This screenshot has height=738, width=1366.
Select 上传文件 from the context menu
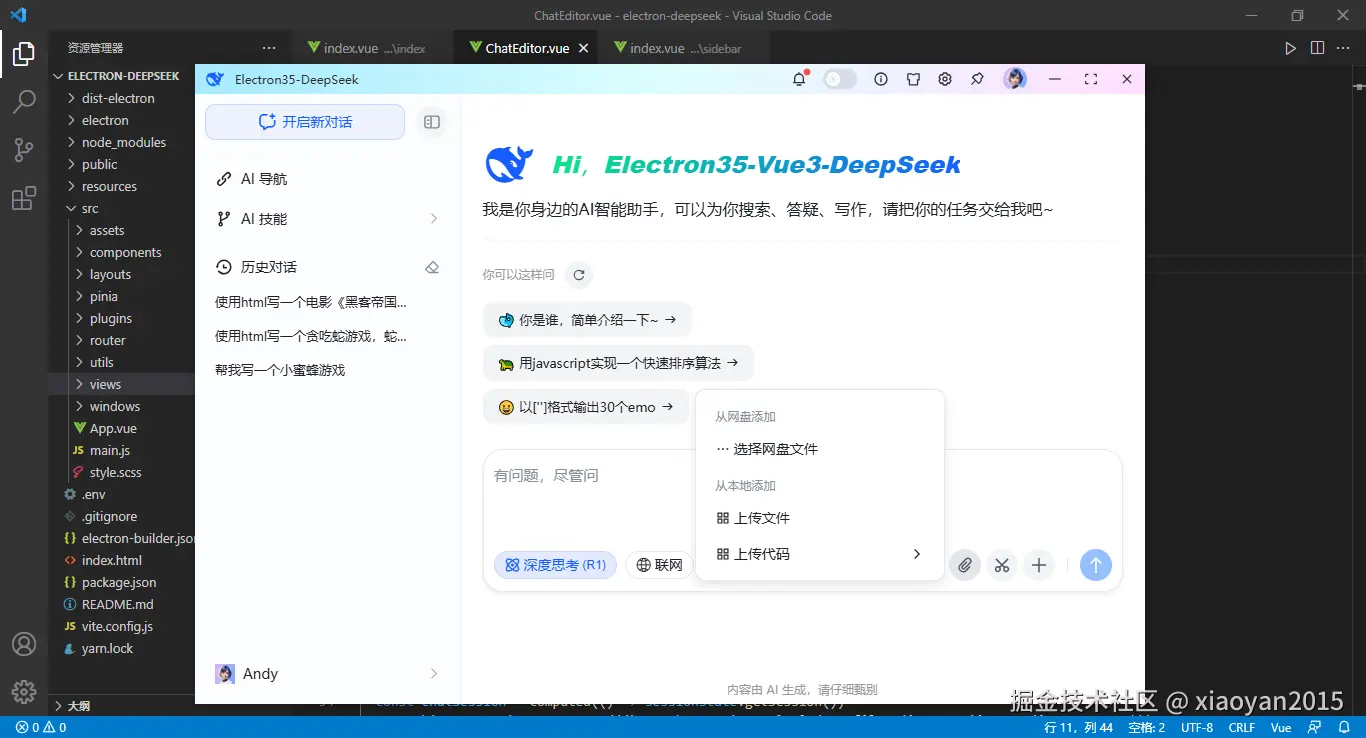click(x=762, y=517)
